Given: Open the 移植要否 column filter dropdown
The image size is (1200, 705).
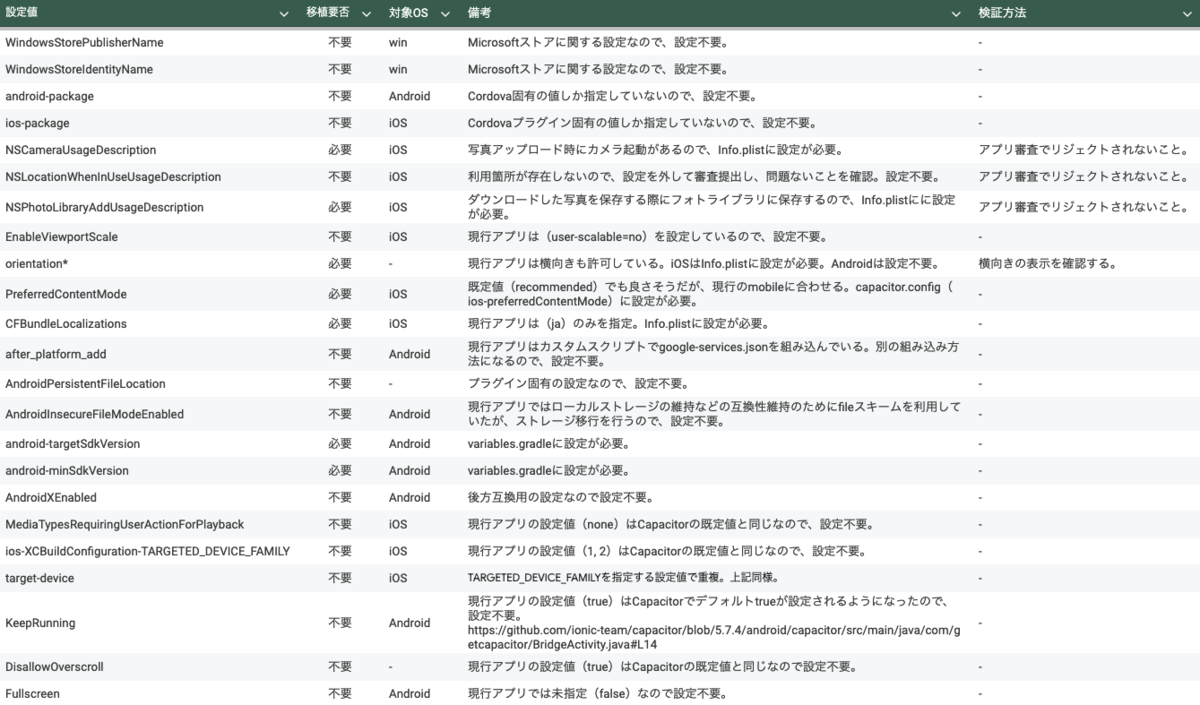Looking at the screenshot, I should pyautogui.click(x=365, y=14).
